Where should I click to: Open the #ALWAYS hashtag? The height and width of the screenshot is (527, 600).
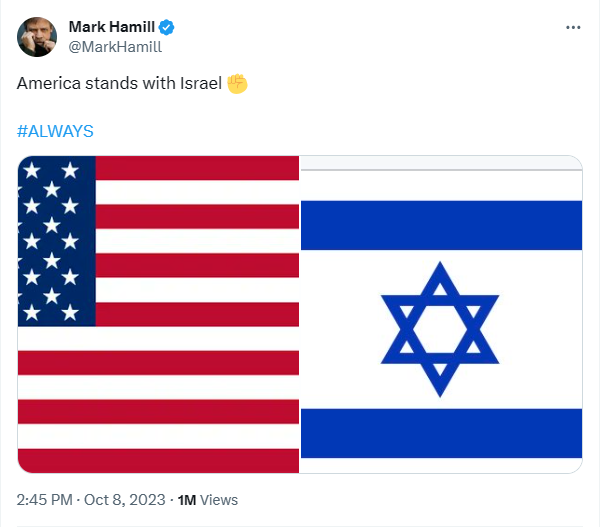click(55, 131)
